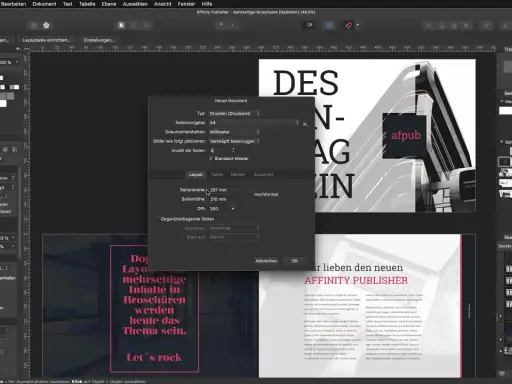
Task: Open the Dokument menu
Action: pyautogui.click(x=44, y=4)
